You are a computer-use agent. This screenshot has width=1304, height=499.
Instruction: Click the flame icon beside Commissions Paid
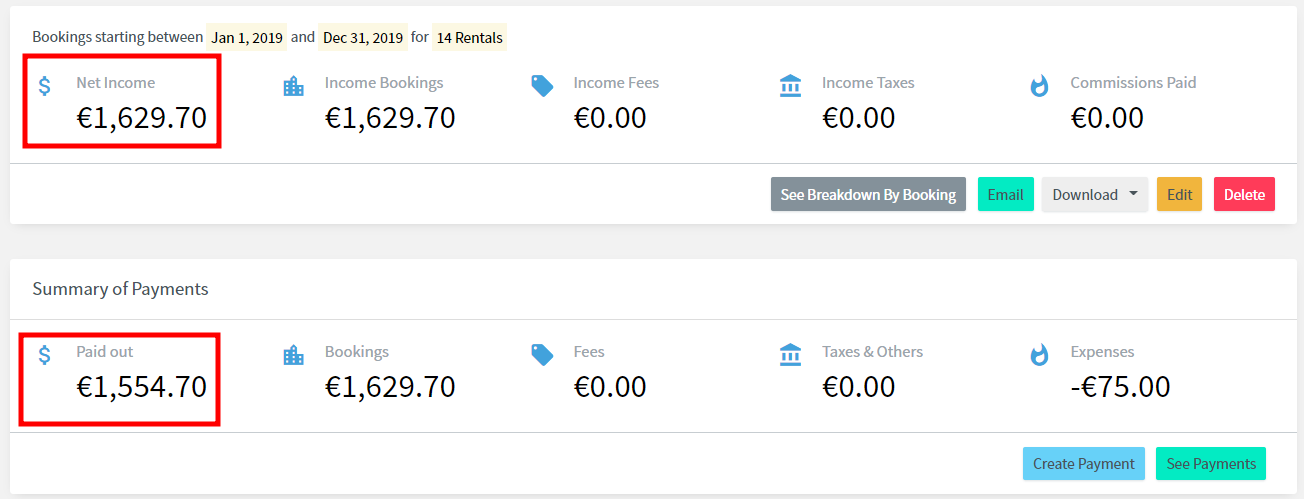tap(1039, 86)
